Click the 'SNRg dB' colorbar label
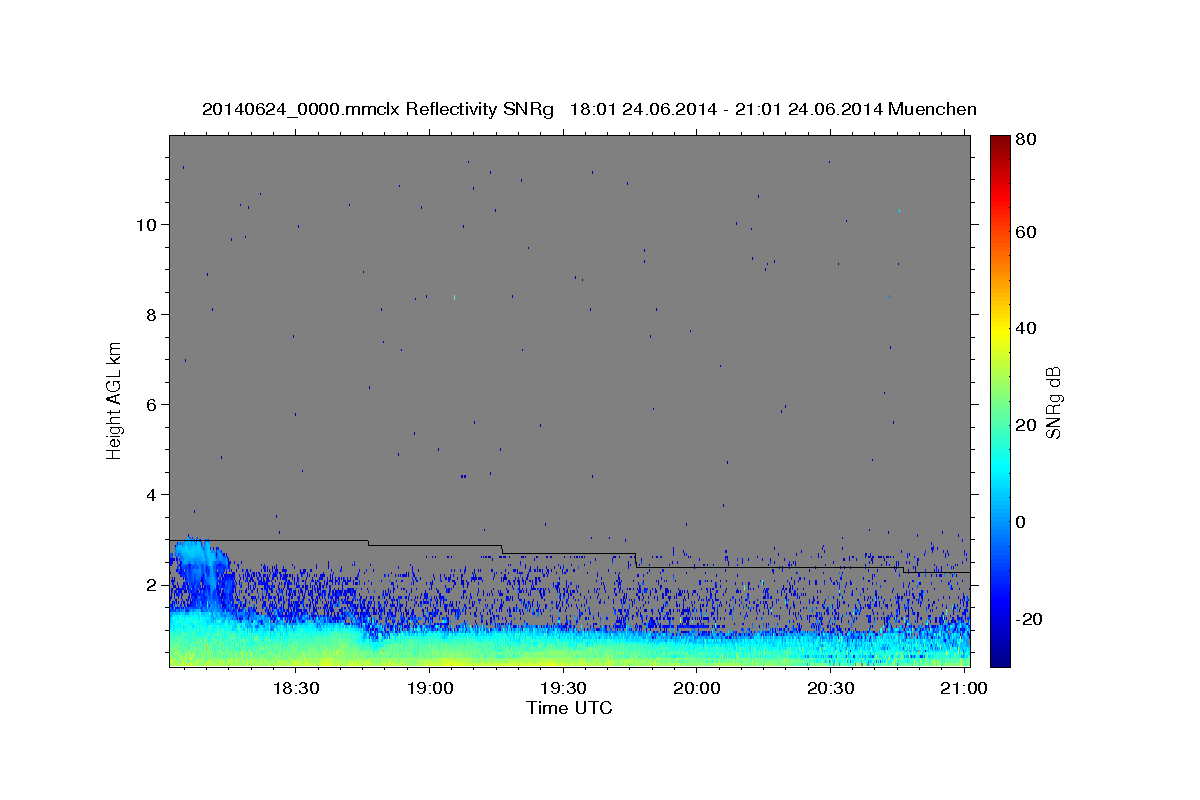The height and width of the screenshot is (800, 1200). tap(1052, 402)
